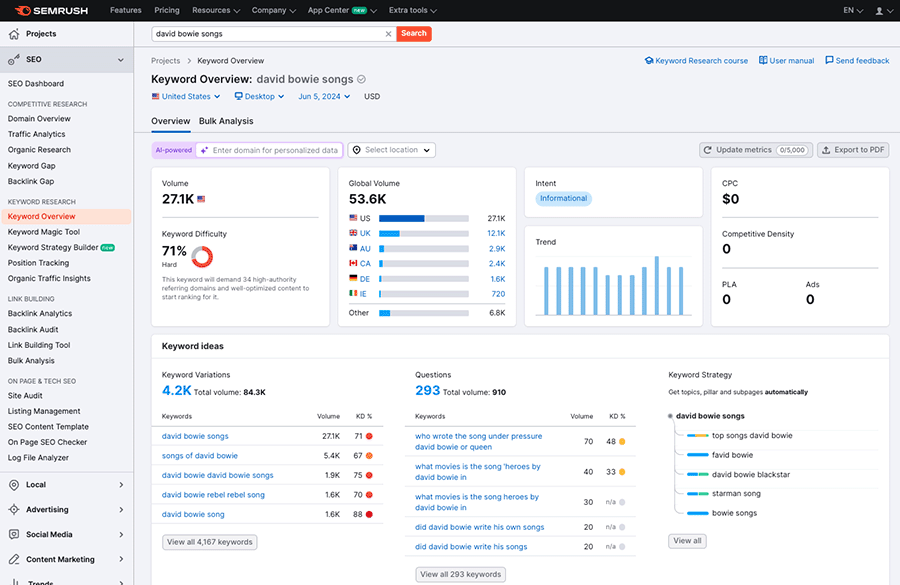Click the UK volume bar in Global Volume
This screenshot has height=585, width=900.
(424, 234)
